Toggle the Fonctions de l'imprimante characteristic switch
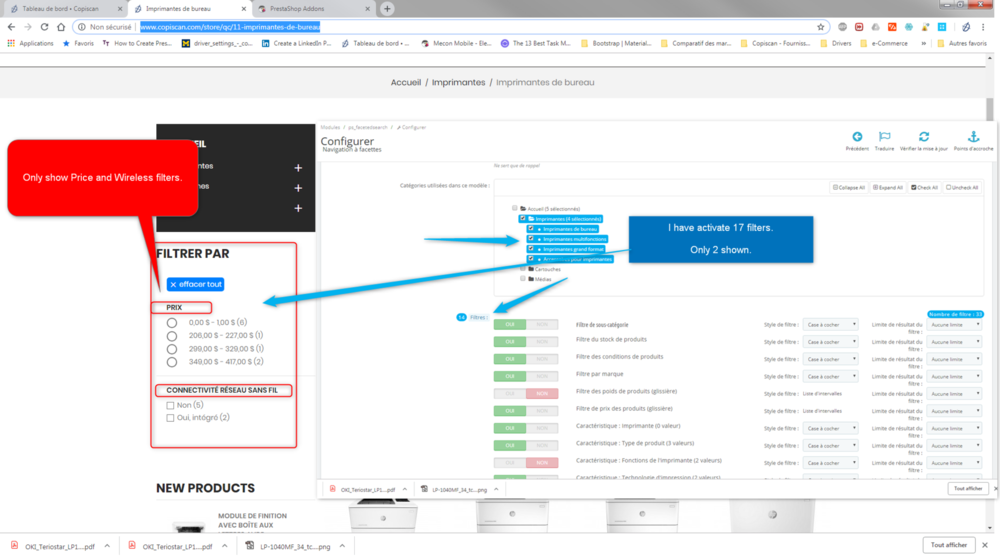 coord(526,462)
